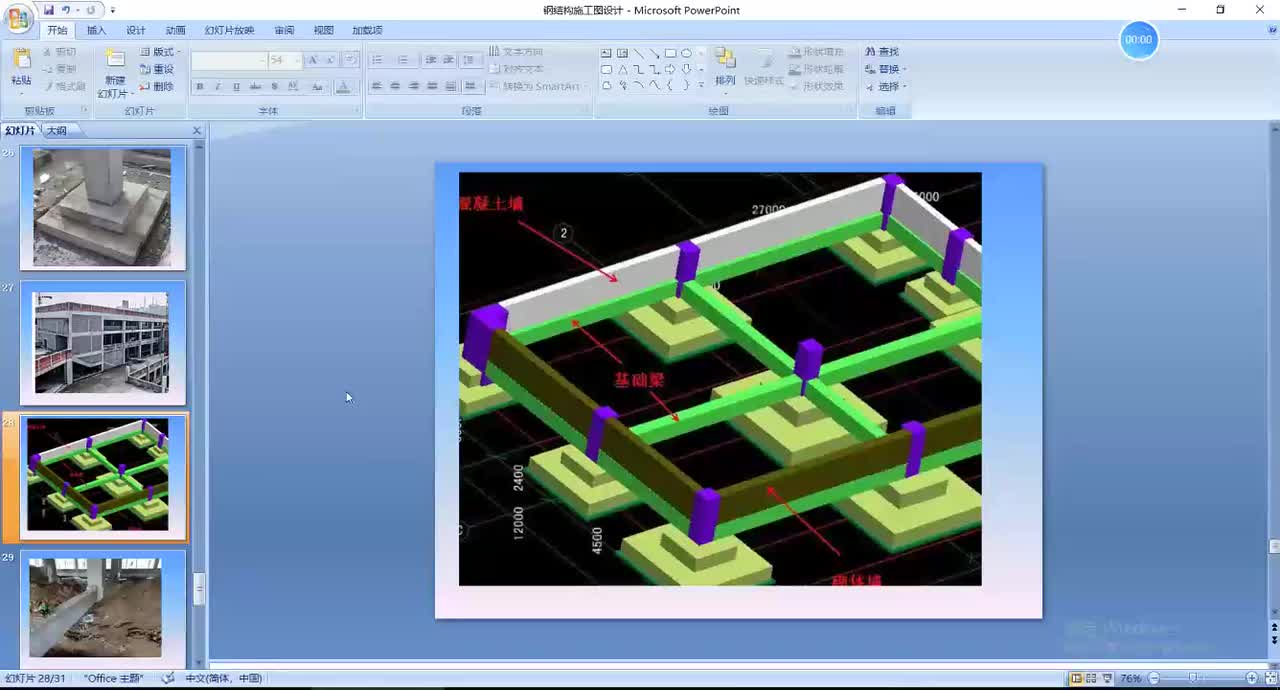Open the Office button menu
1280x690 pixels.
[x=18, y=18]
